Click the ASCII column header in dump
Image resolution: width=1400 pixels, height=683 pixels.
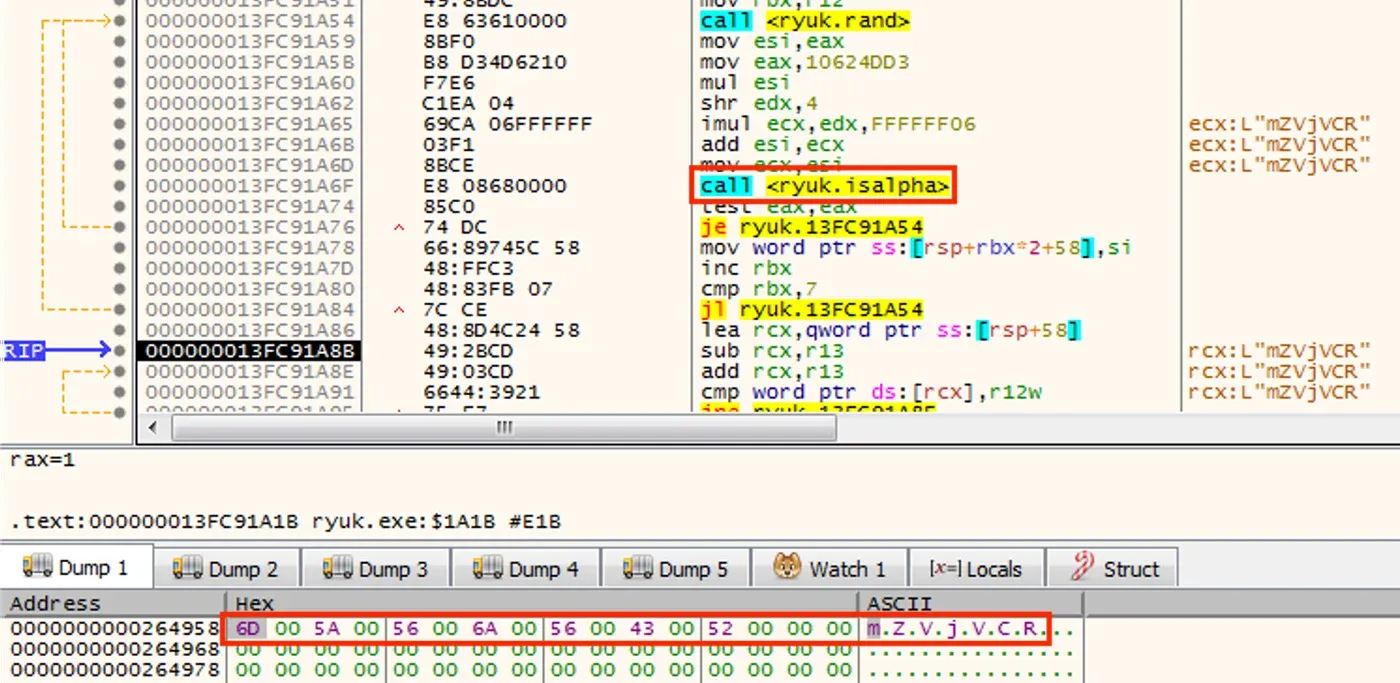point(899,604)
